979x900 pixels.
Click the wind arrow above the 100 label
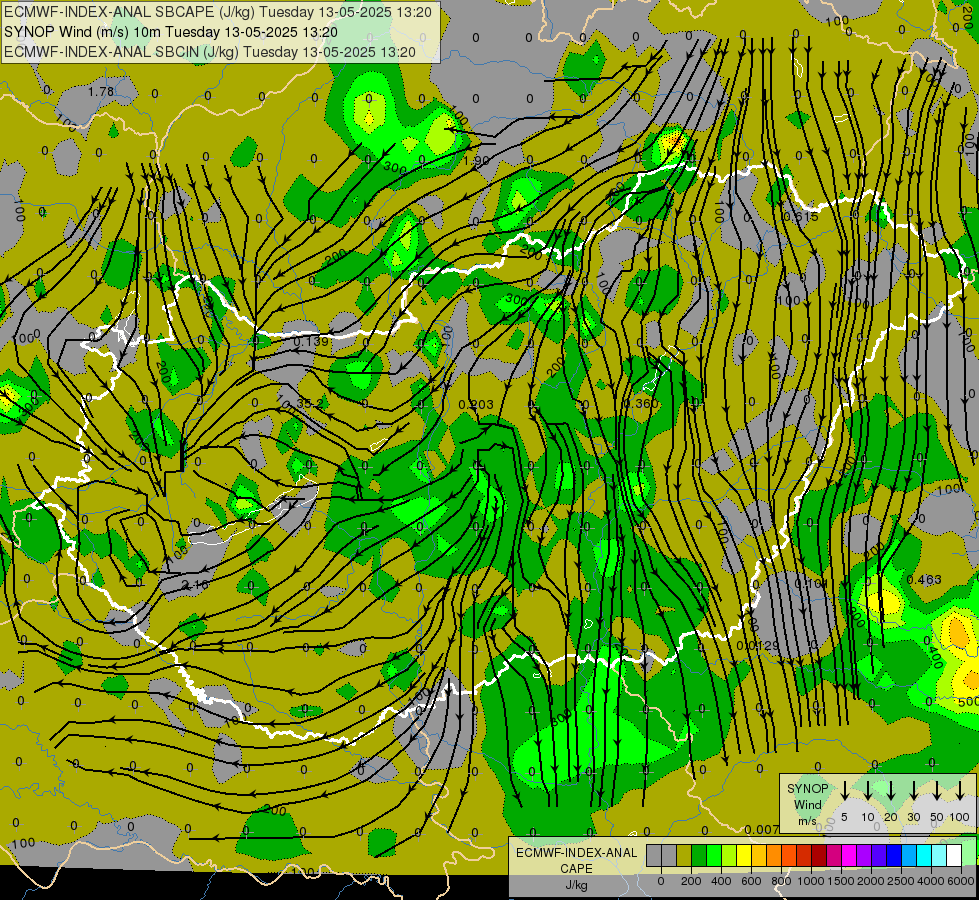click(x=960, y=790)
